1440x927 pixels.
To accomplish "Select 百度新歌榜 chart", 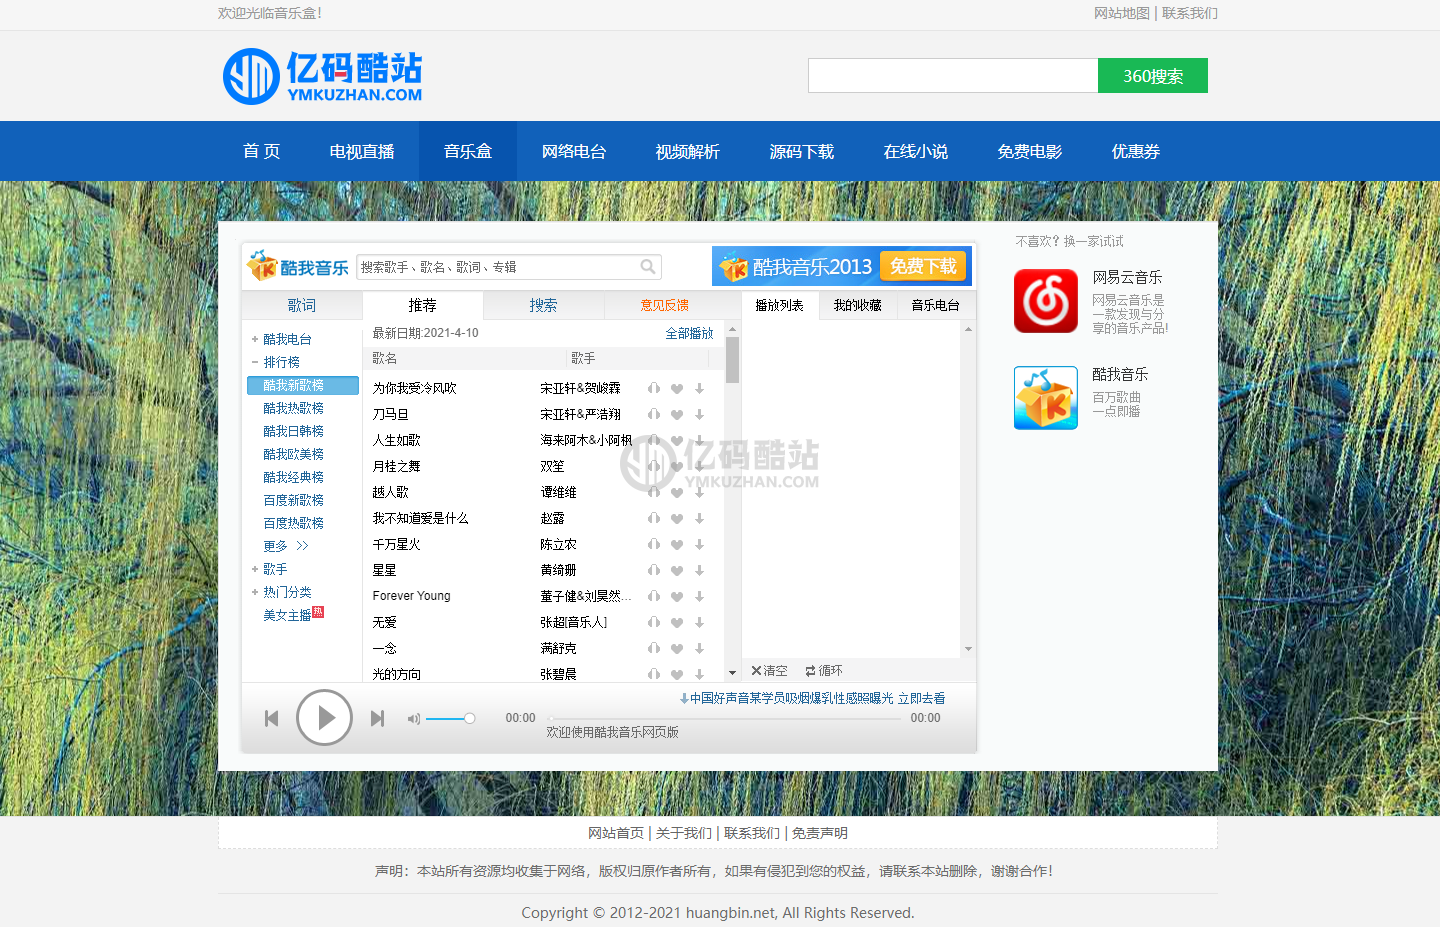I will pyautogui.click(x=293, y=500).
